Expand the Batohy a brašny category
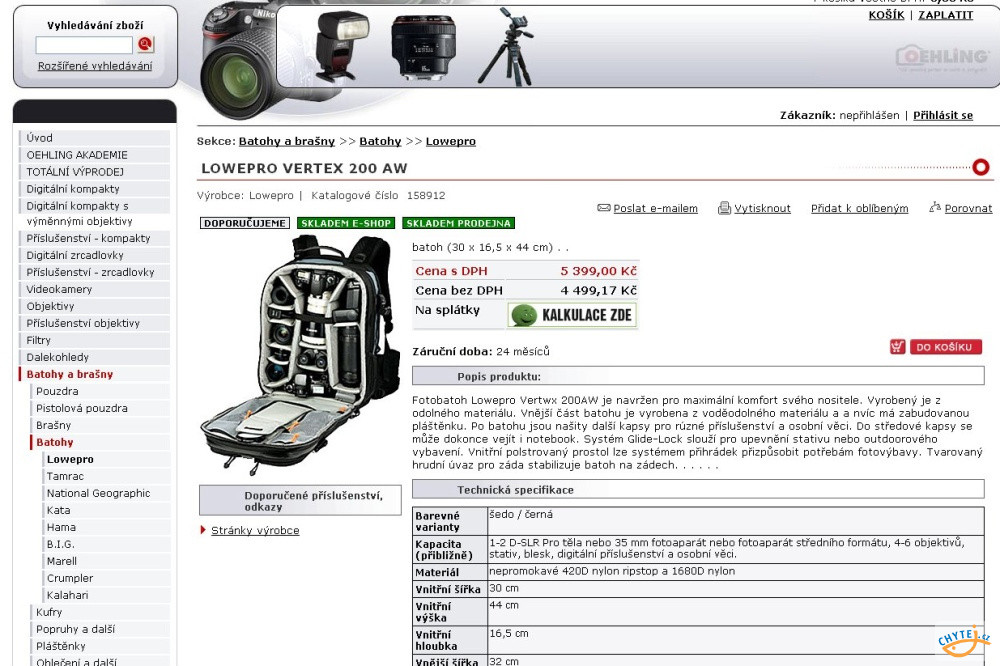 click(70, 374)
